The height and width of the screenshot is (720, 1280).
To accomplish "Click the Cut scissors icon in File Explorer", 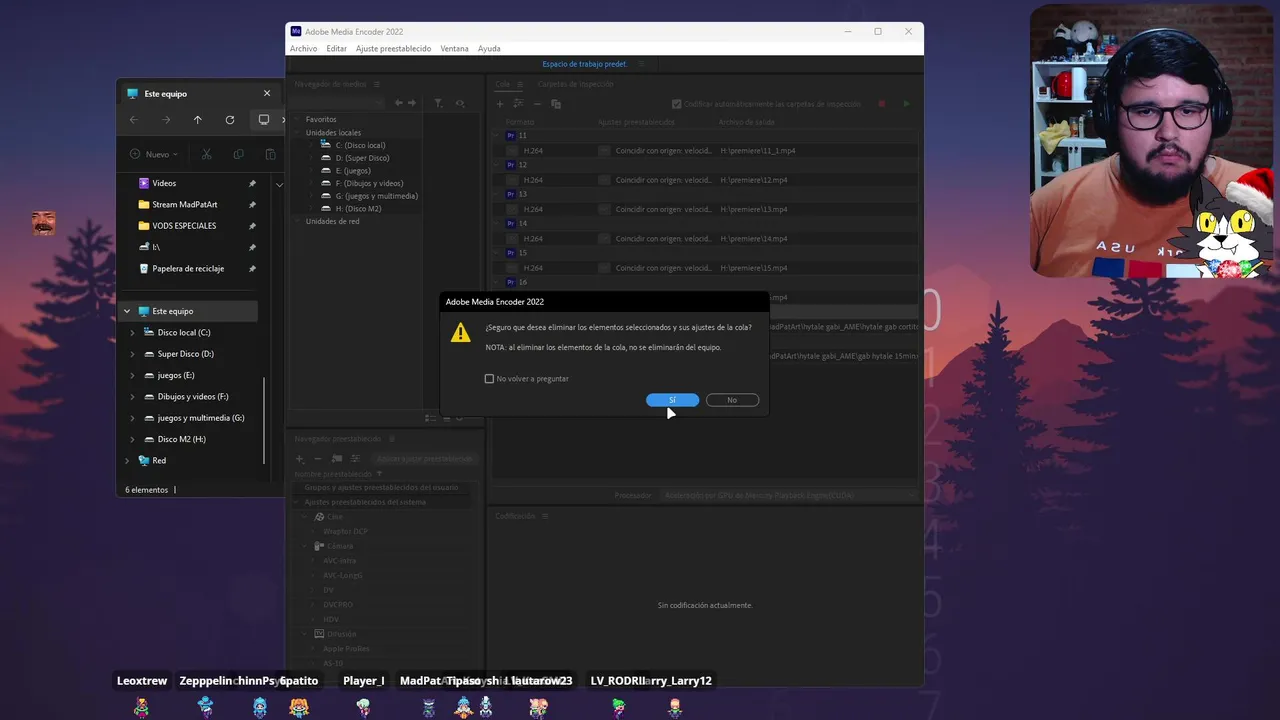I will coord(206,154).
